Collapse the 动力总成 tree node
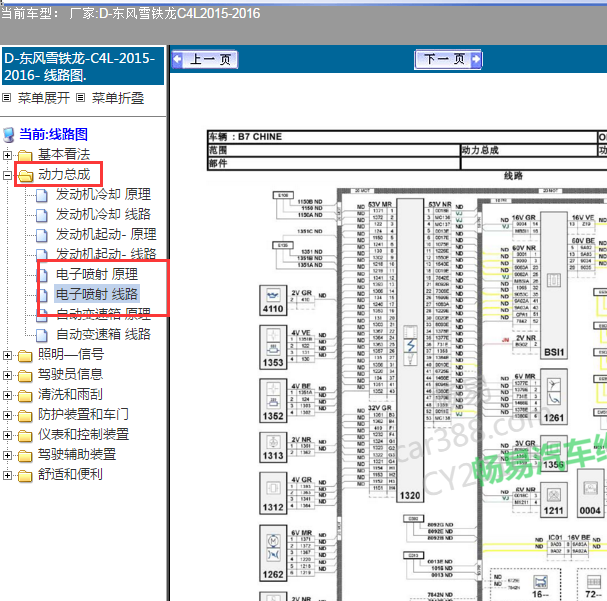 7,175
